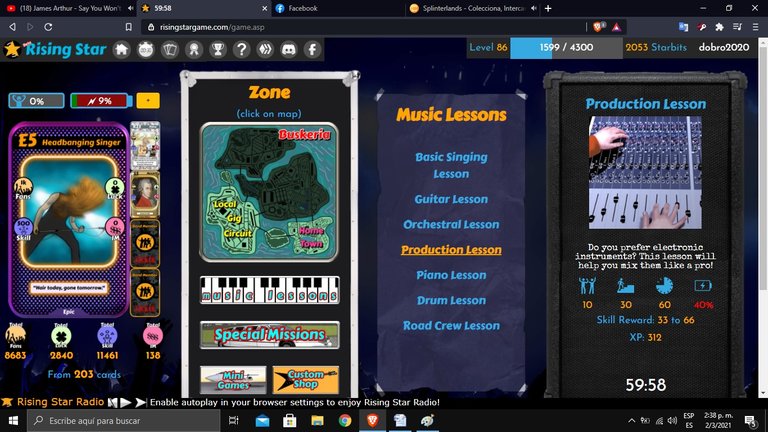Image resolution: width=768 pixels, height=432 pixels.
Task: Click the dobro2020 username
Action: (723, 48)
